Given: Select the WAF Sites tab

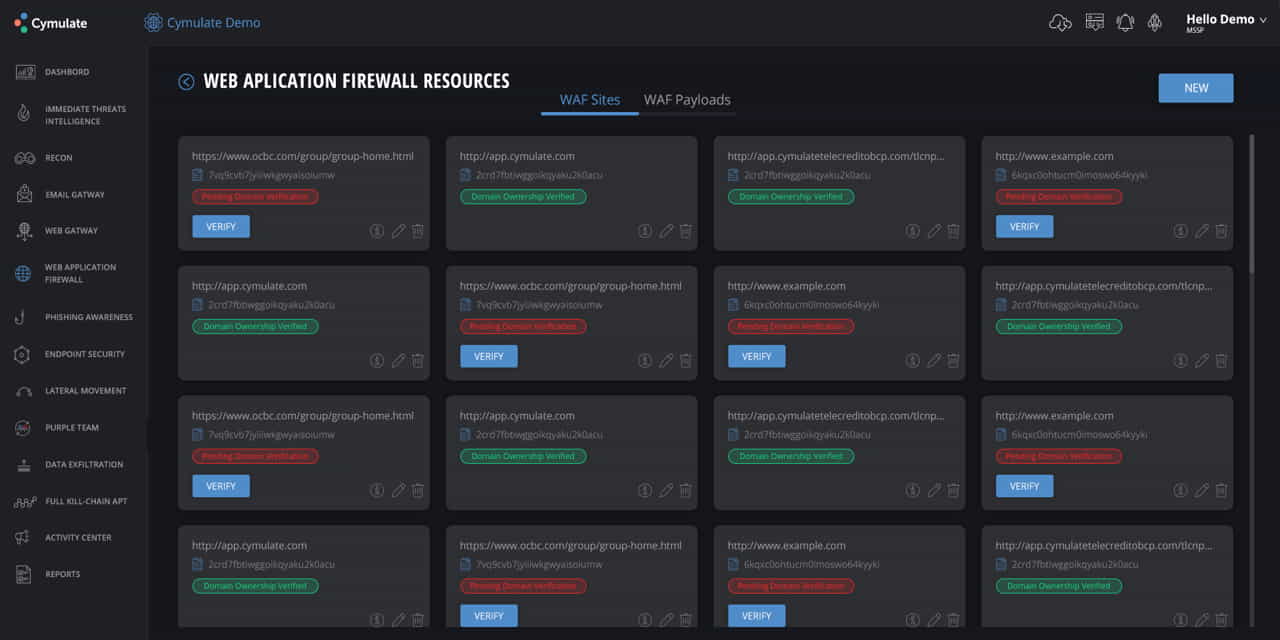Looking at the screenshot, I should (x=590, y=100).
